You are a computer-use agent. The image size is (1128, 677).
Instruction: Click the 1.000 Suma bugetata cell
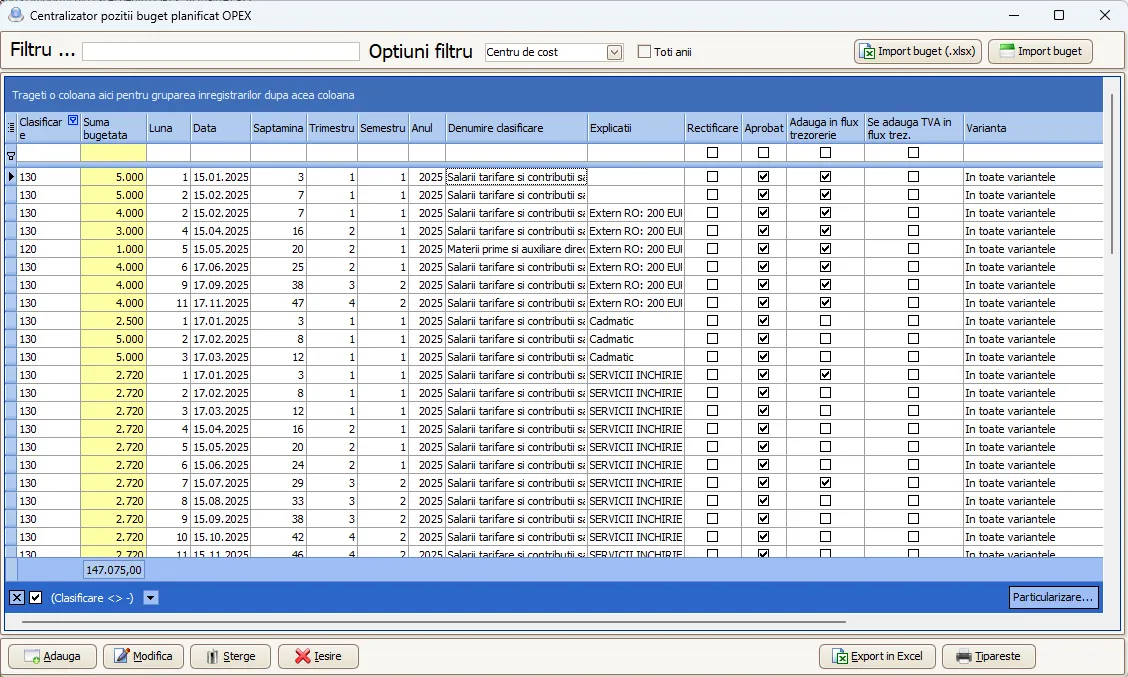coord(114,249)
